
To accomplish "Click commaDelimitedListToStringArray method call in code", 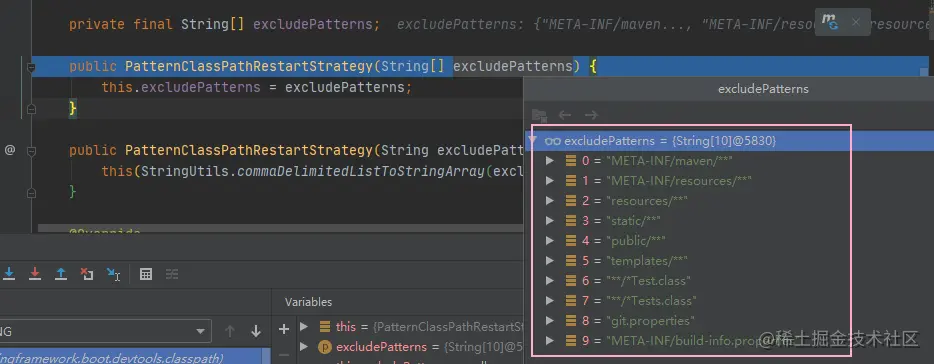I will coord(362,172).
